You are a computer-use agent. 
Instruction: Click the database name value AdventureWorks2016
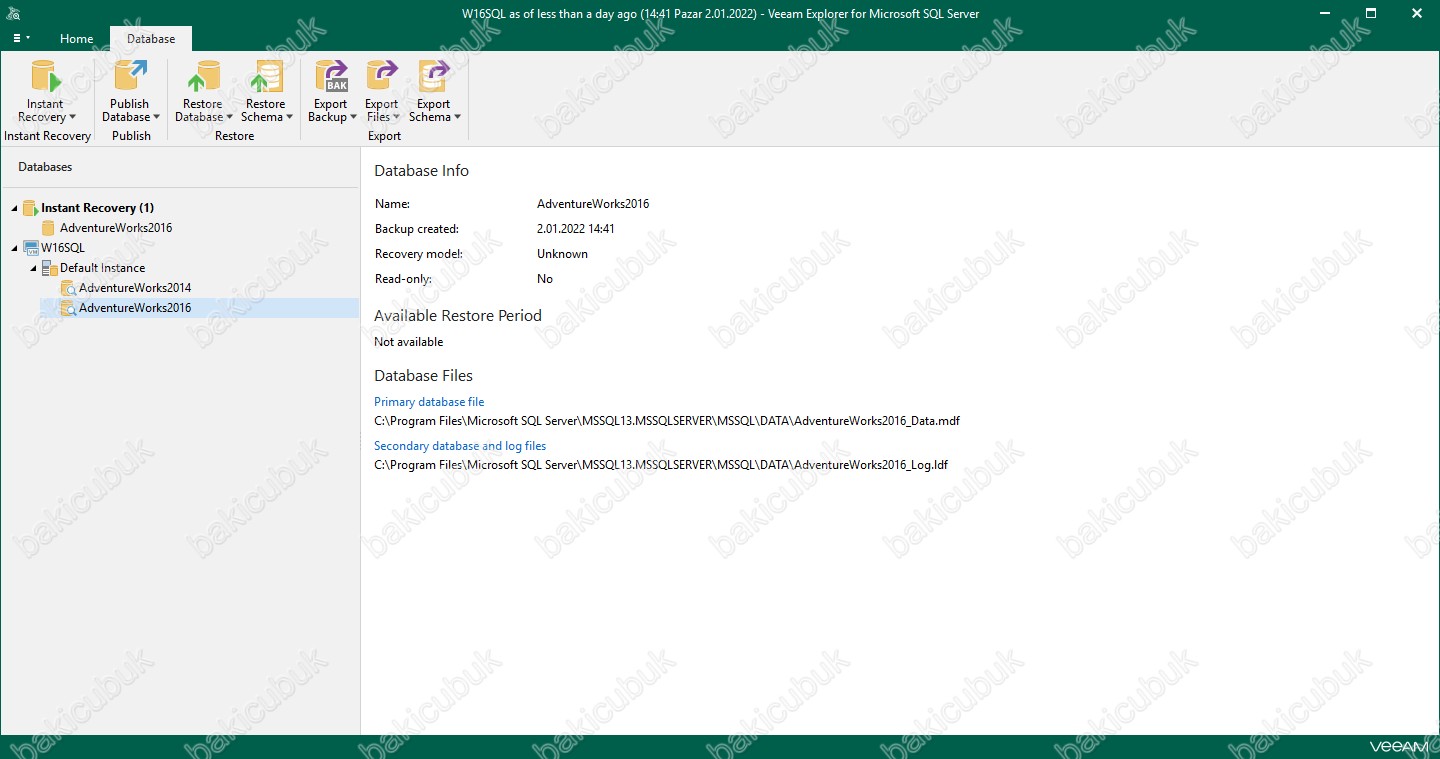[x=593, y=204]
